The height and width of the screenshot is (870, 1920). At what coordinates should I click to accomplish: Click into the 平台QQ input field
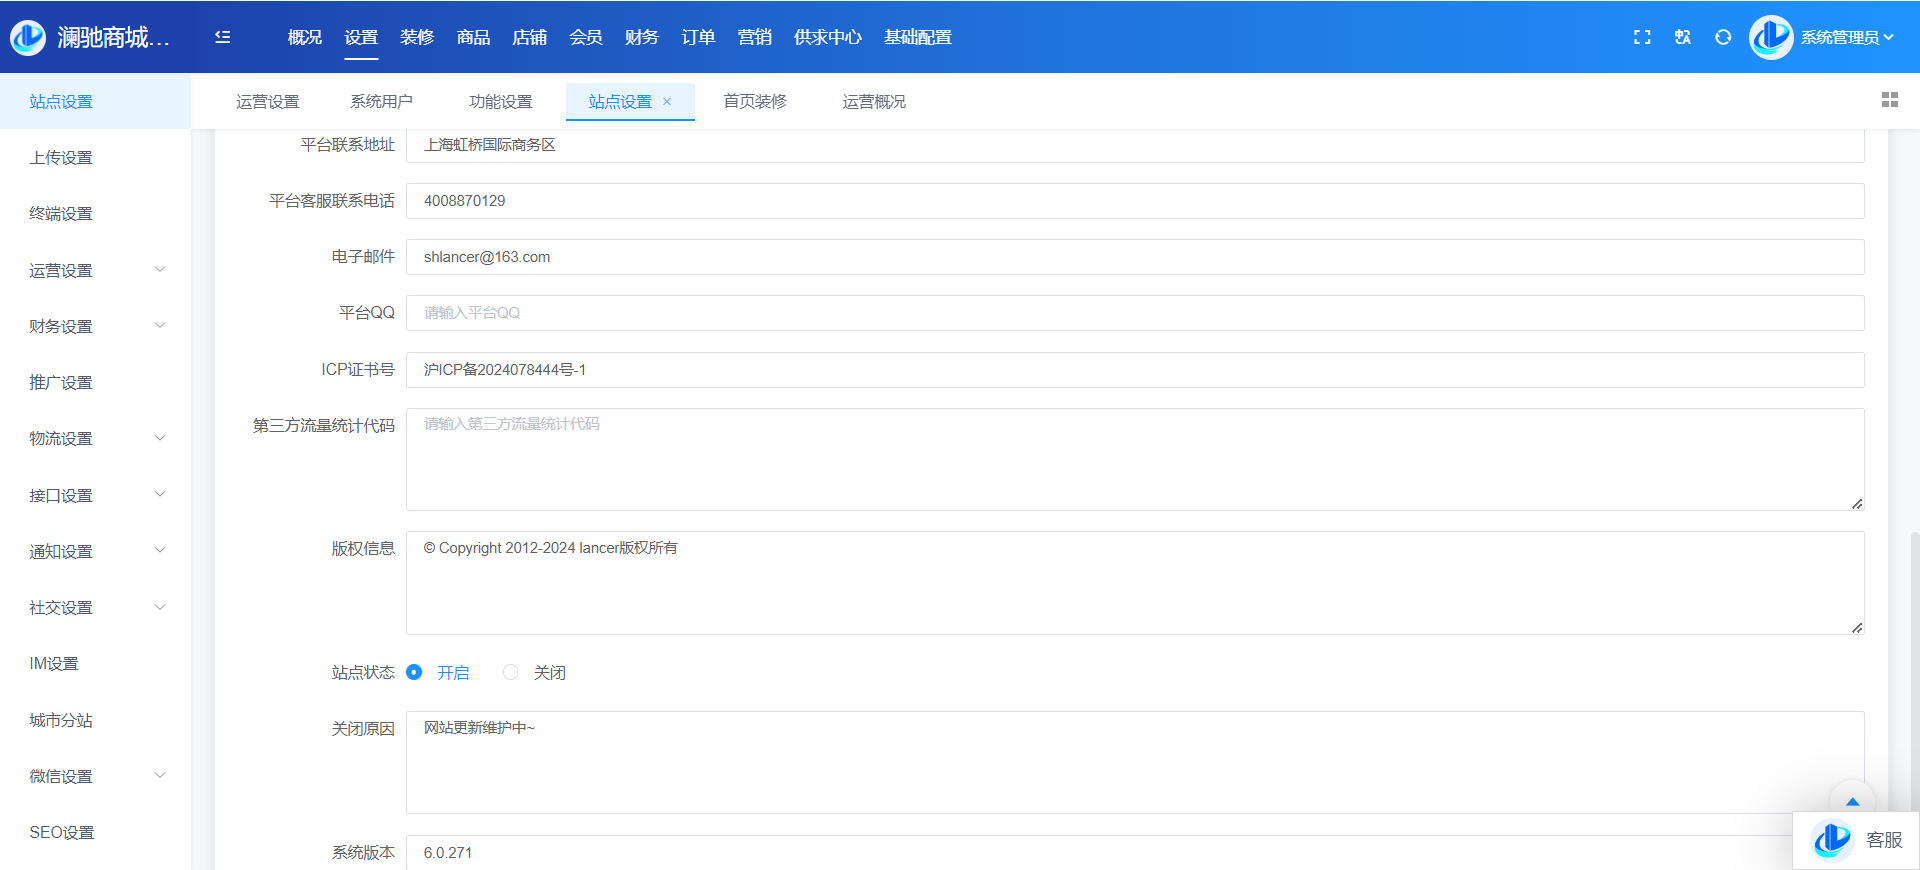click(1134, 313)
